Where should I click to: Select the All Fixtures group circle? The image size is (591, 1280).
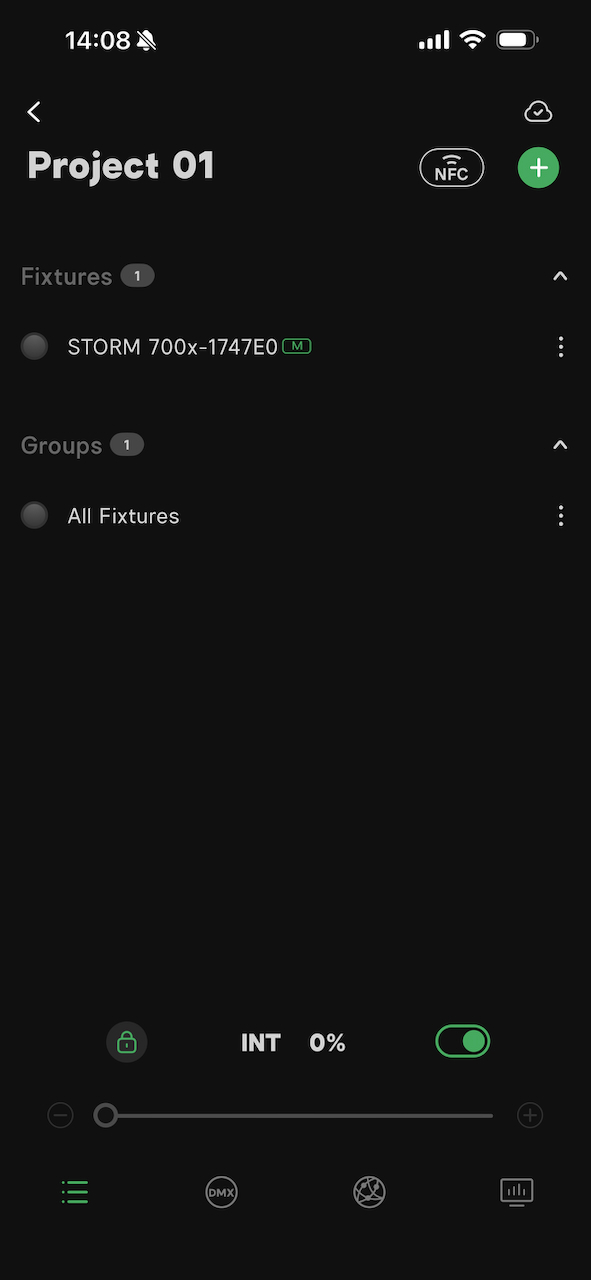(x=34, y=515)
